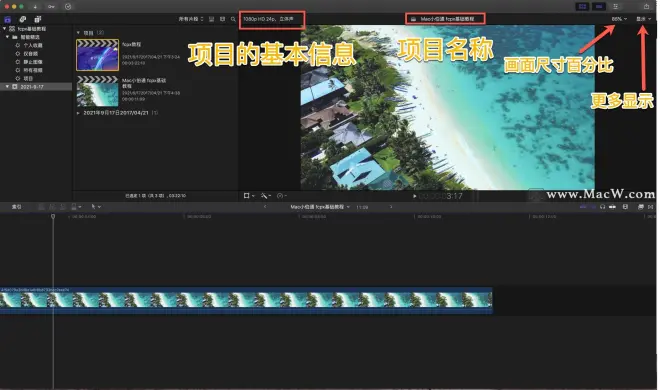Open the Photos and Audio sidebar icon
Screen dimensions: 660x390
tap(23, 19)
